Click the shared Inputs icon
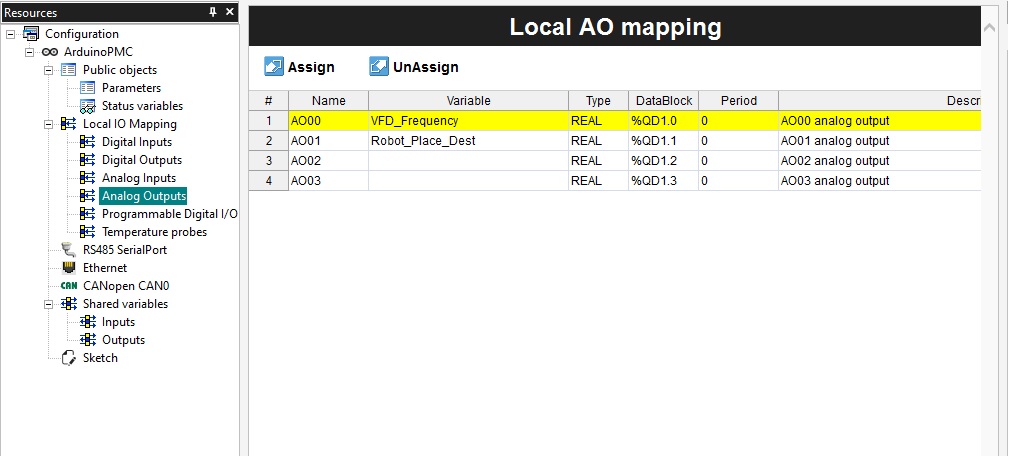The height and width of the screenshot is (456, 1013). pyautogui.click(x=87, y=322)
